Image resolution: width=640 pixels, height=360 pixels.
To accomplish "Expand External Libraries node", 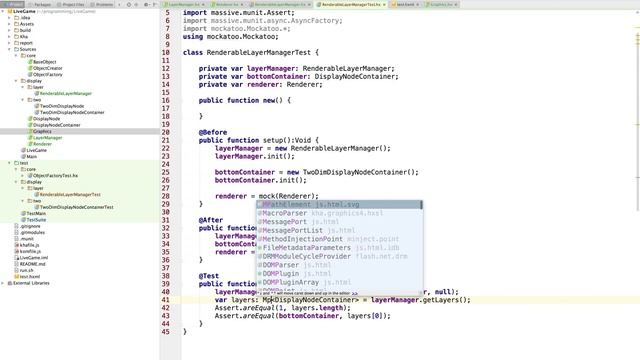I will click(x=3, y=283).
